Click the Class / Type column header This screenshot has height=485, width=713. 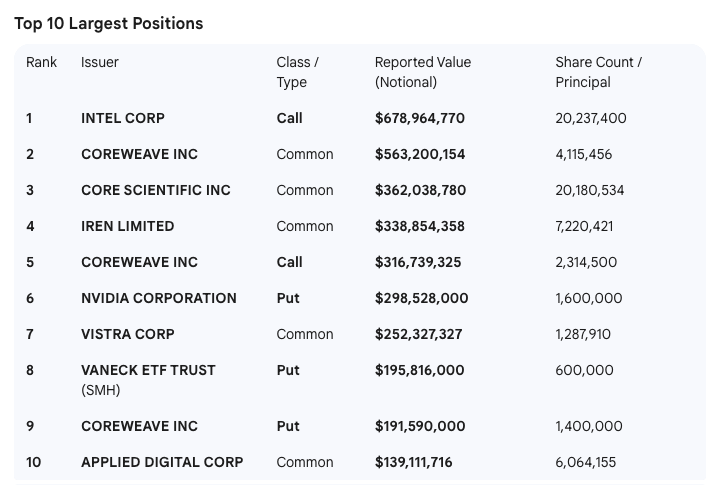coord(297,72)
